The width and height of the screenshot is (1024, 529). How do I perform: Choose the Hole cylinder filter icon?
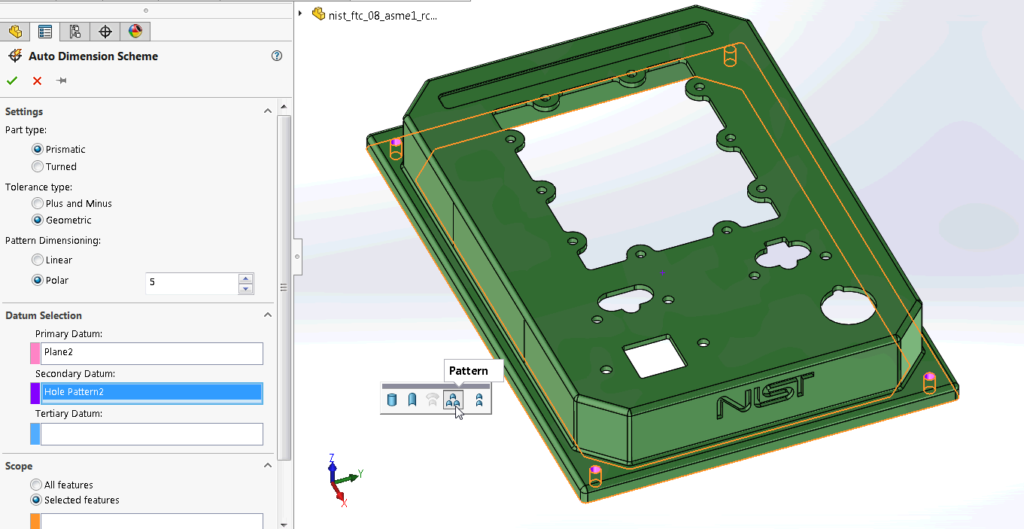(392, 400)
